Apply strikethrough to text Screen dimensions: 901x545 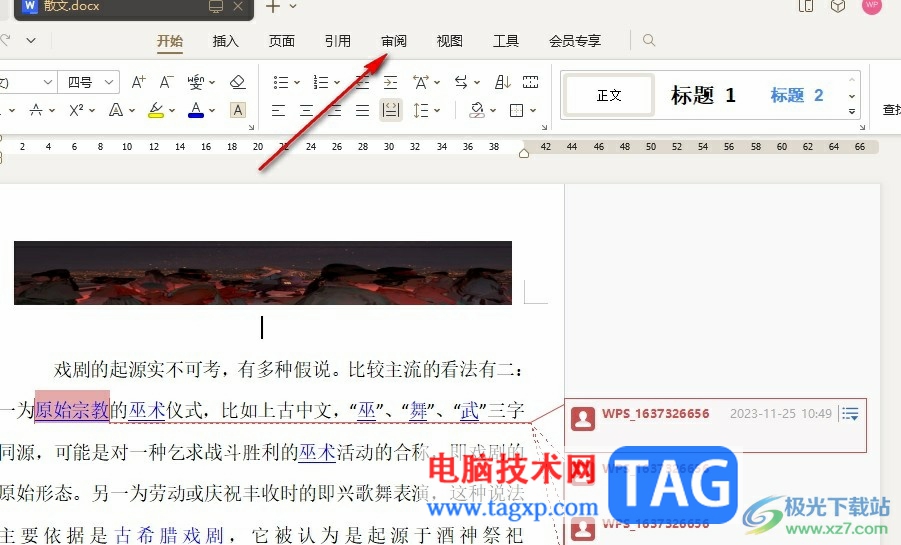click(36, 110)
